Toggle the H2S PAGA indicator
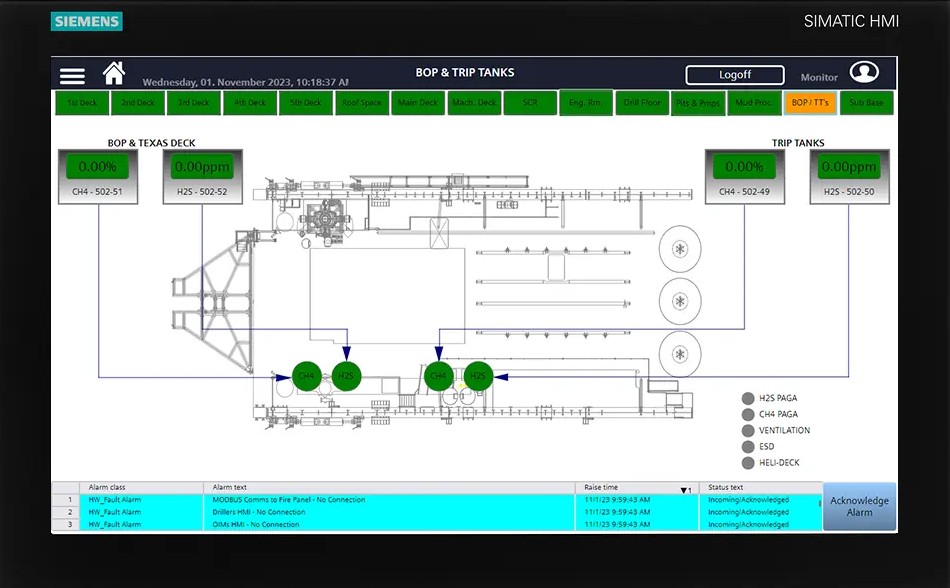This screenshot has width=950, height=588. [748, 399]
